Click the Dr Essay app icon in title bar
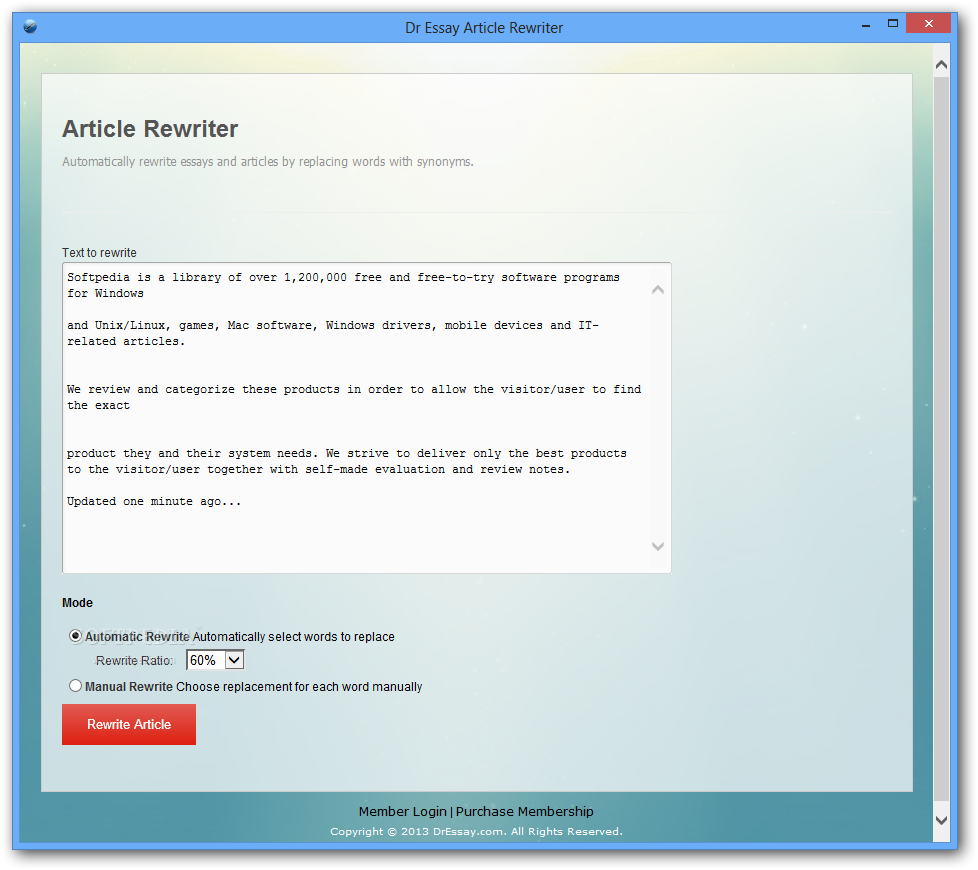 [x=30, y=27]
